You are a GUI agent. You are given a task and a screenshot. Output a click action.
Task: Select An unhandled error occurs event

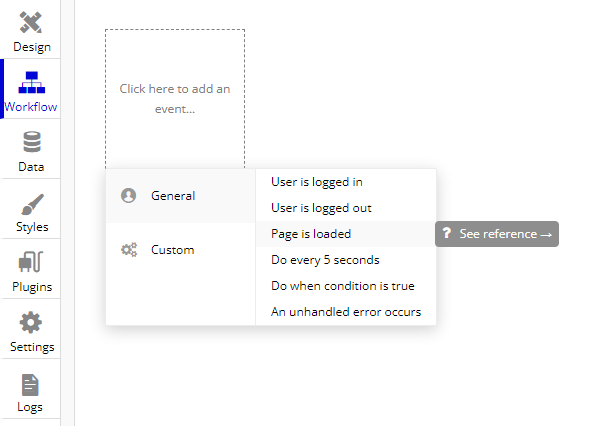pos(346,312)
